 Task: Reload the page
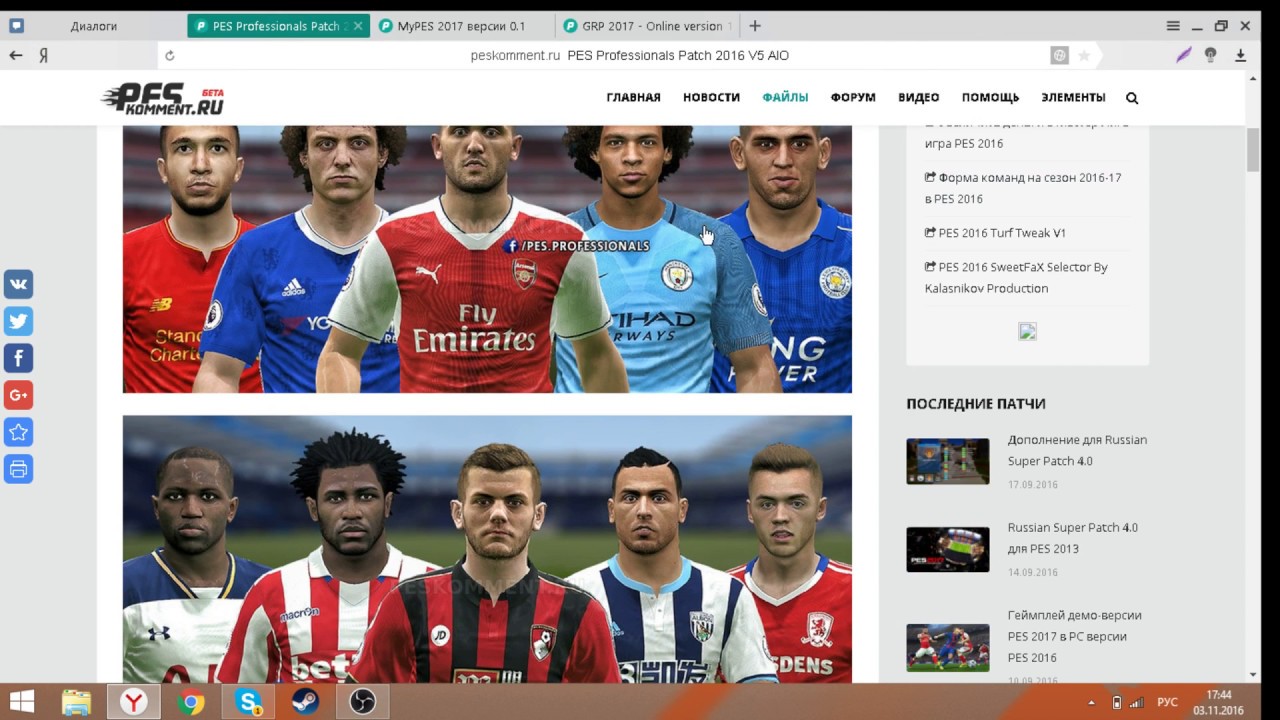(x=170, y=56)
